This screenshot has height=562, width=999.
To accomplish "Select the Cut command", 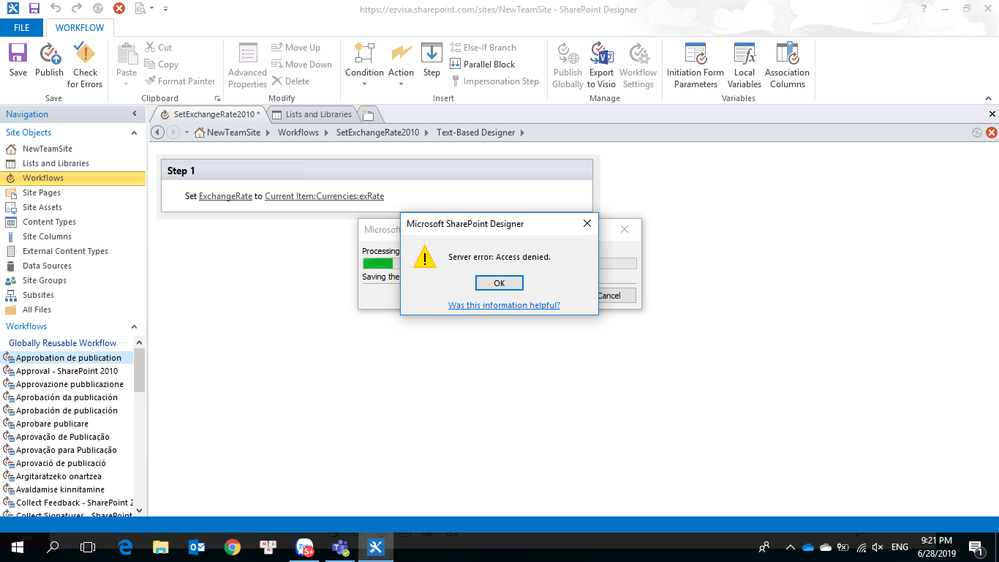I will click(x=159, y=47).
